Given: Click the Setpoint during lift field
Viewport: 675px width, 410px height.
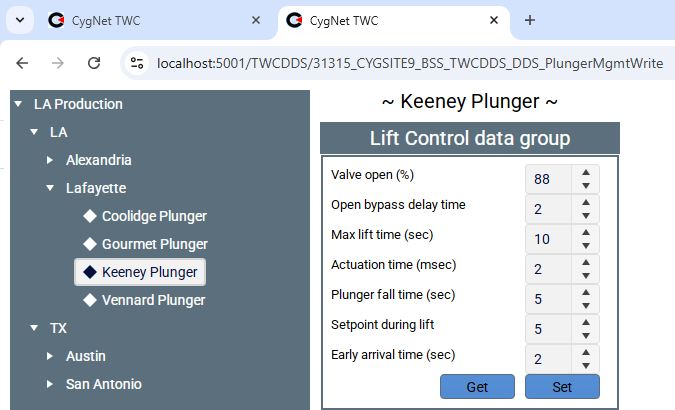Looking at the screenshot, I should coord(548,329).
